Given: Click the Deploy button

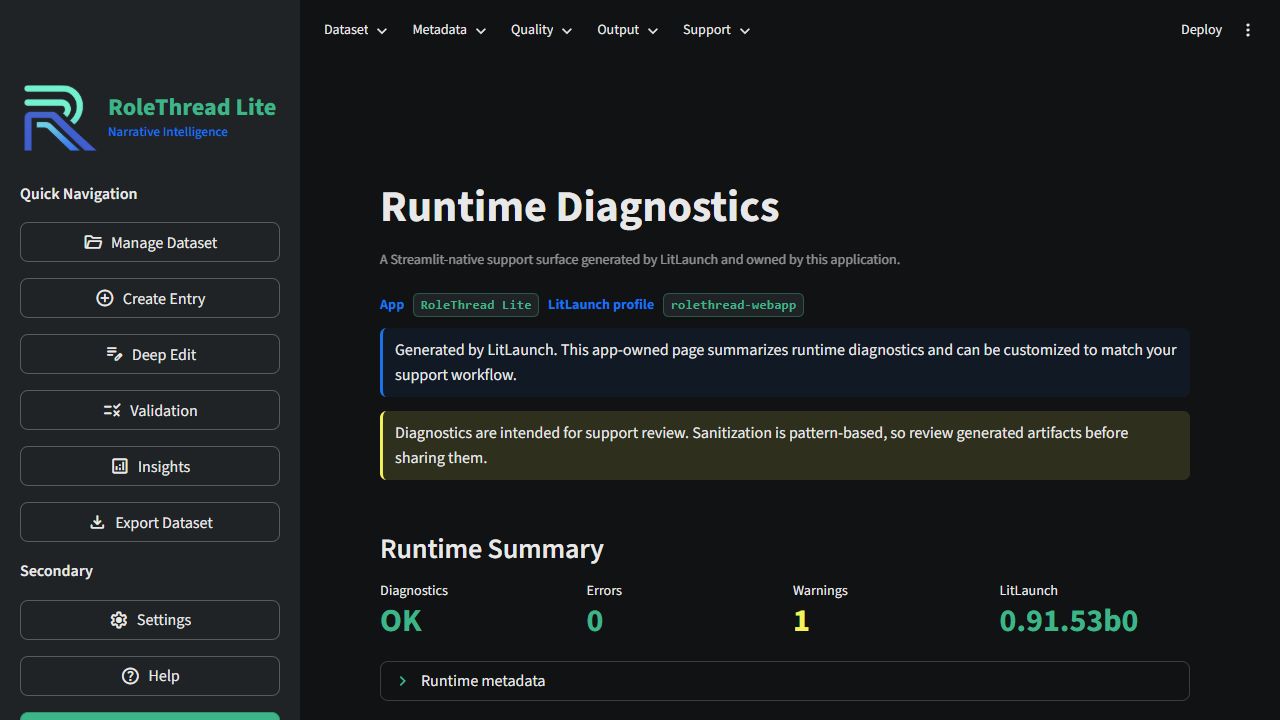Looking at the screenshot, I should (1201, 30).
